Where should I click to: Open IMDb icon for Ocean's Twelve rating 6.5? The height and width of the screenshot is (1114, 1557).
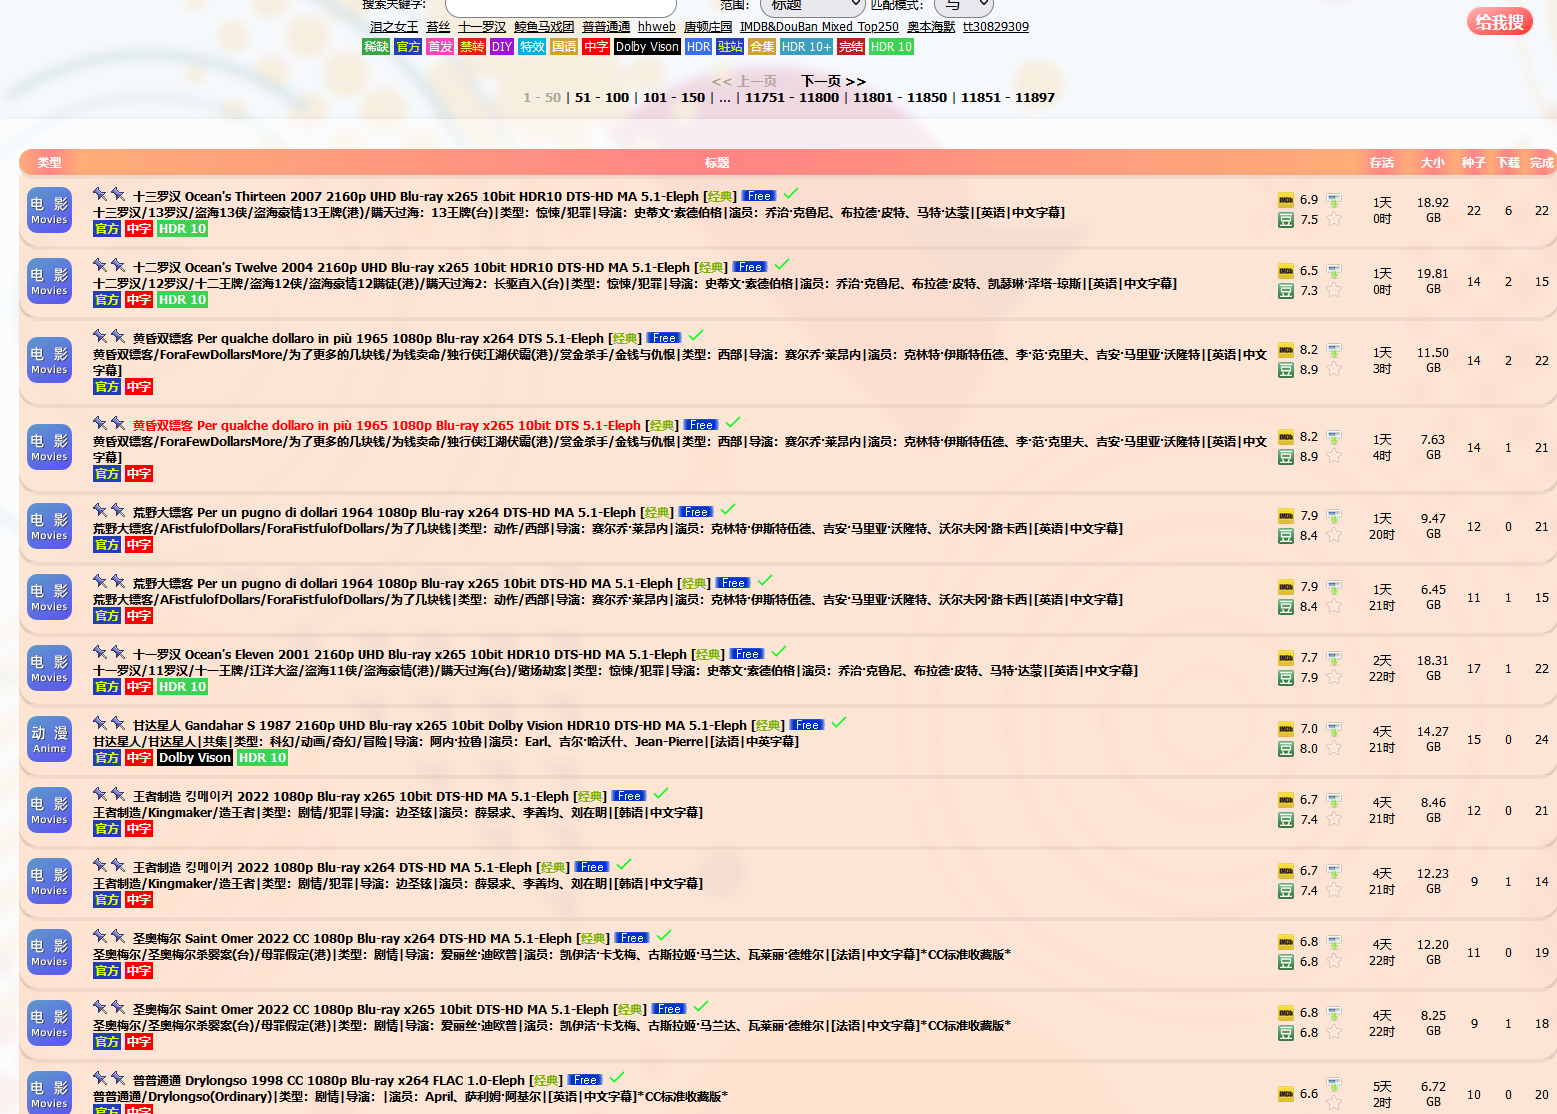[1286, 271]
